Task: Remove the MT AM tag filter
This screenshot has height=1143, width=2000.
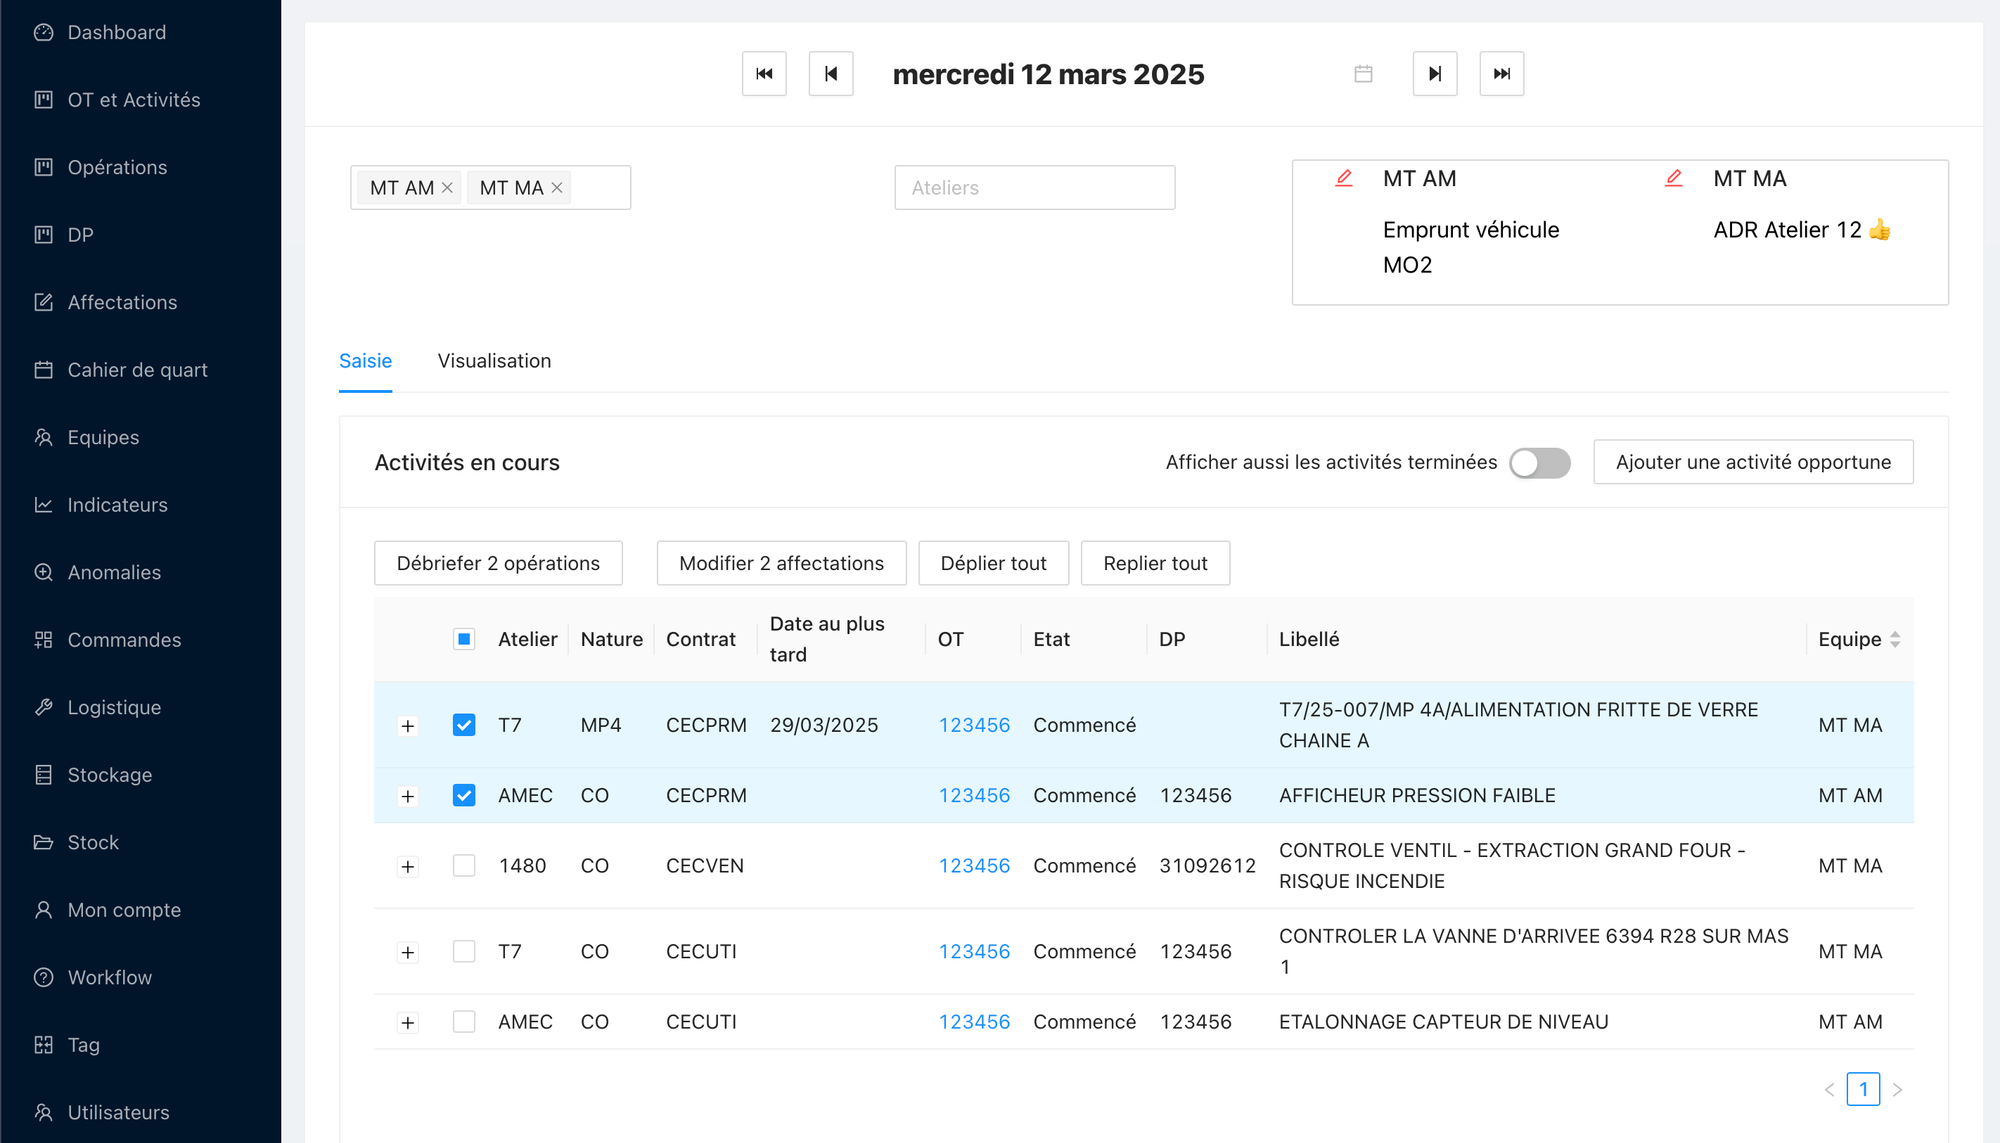Action: pyautogui.click(x=447, y=188)
